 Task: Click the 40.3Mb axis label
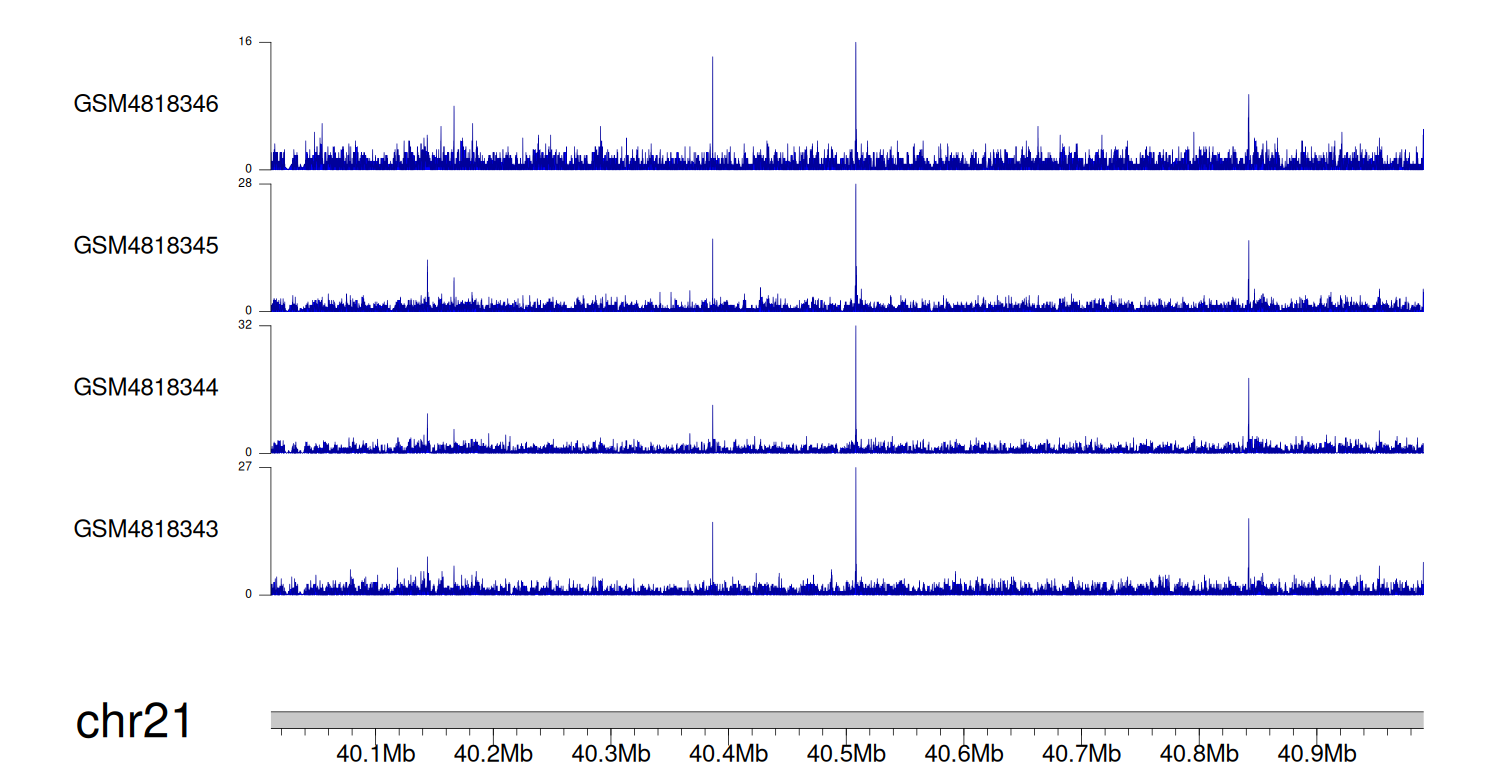pyautogui.click(x=611, y=753)
